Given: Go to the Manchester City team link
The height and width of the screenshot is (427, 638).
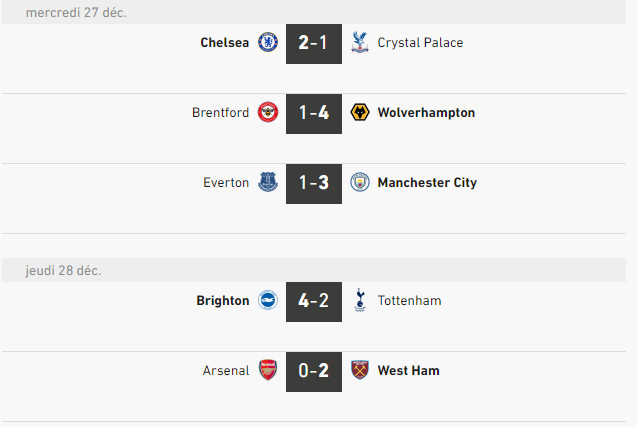Looking at the screenshot, I should point(427,183).
